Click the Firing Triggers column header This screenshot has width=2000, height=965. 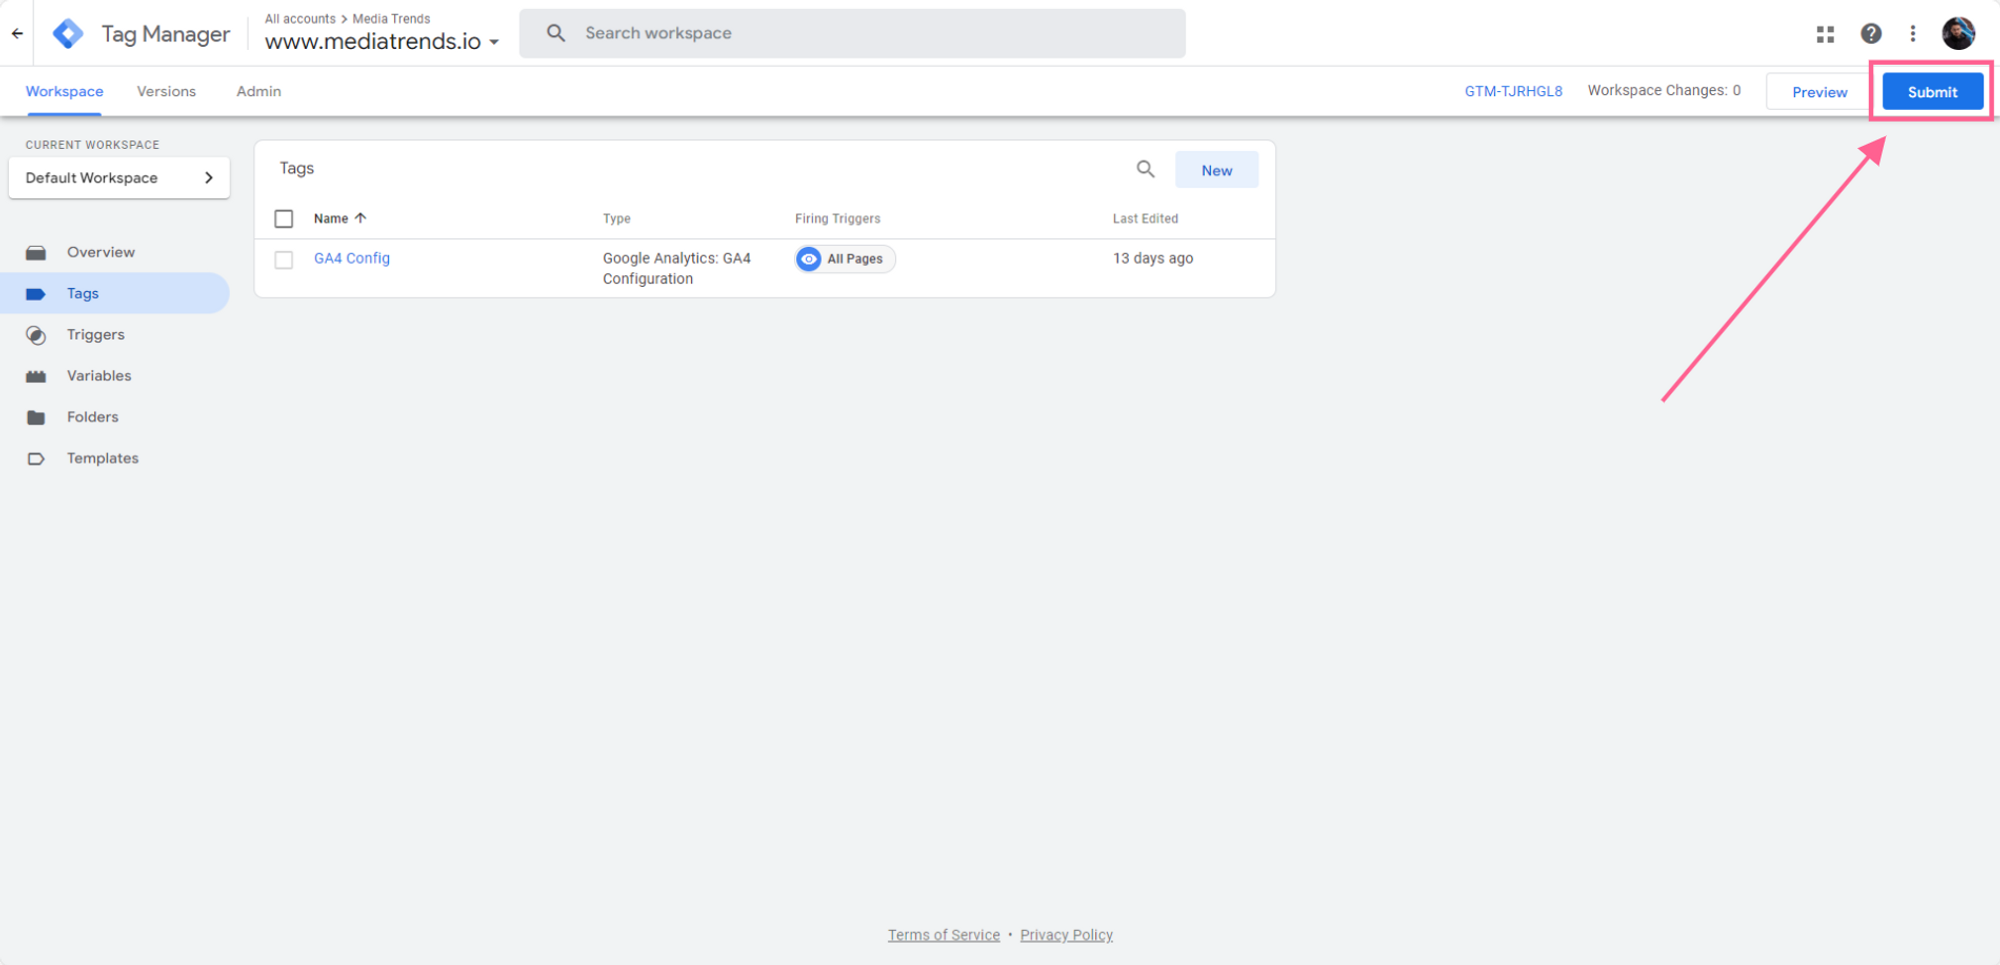pyautogui.click(x=837, y=218)
